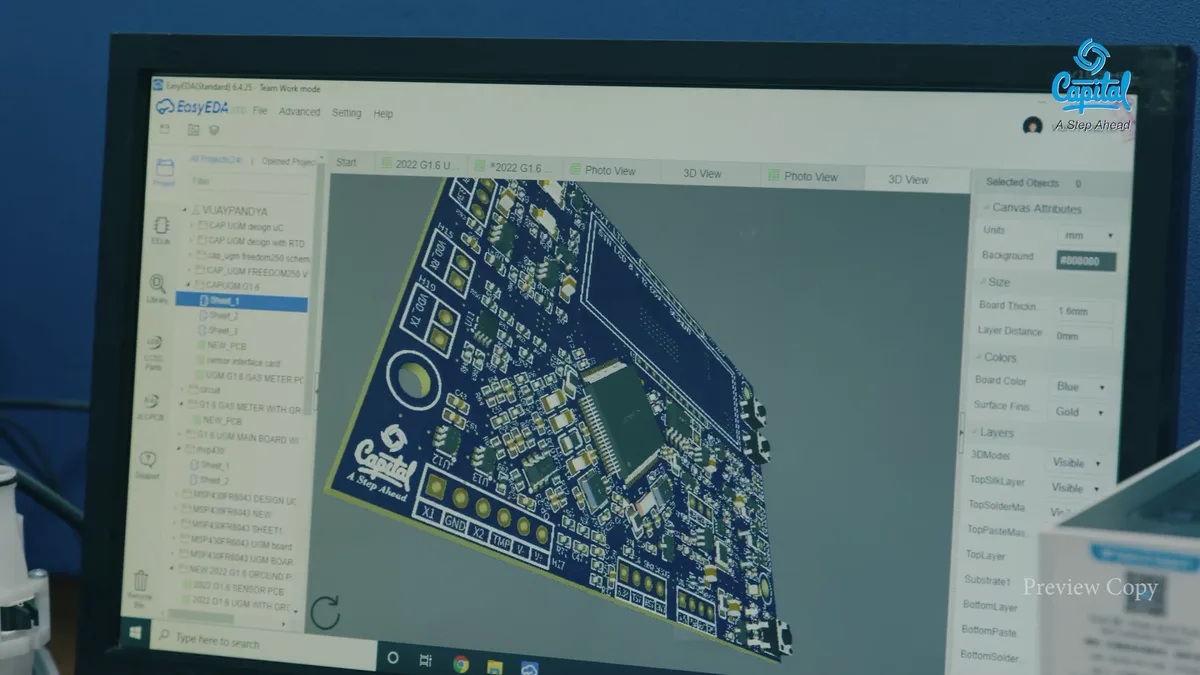Viewport: 1200px width, 675px height.
Task: Switch to the 2022 G1.6 U... tab
Action: (x=418, y=165)
